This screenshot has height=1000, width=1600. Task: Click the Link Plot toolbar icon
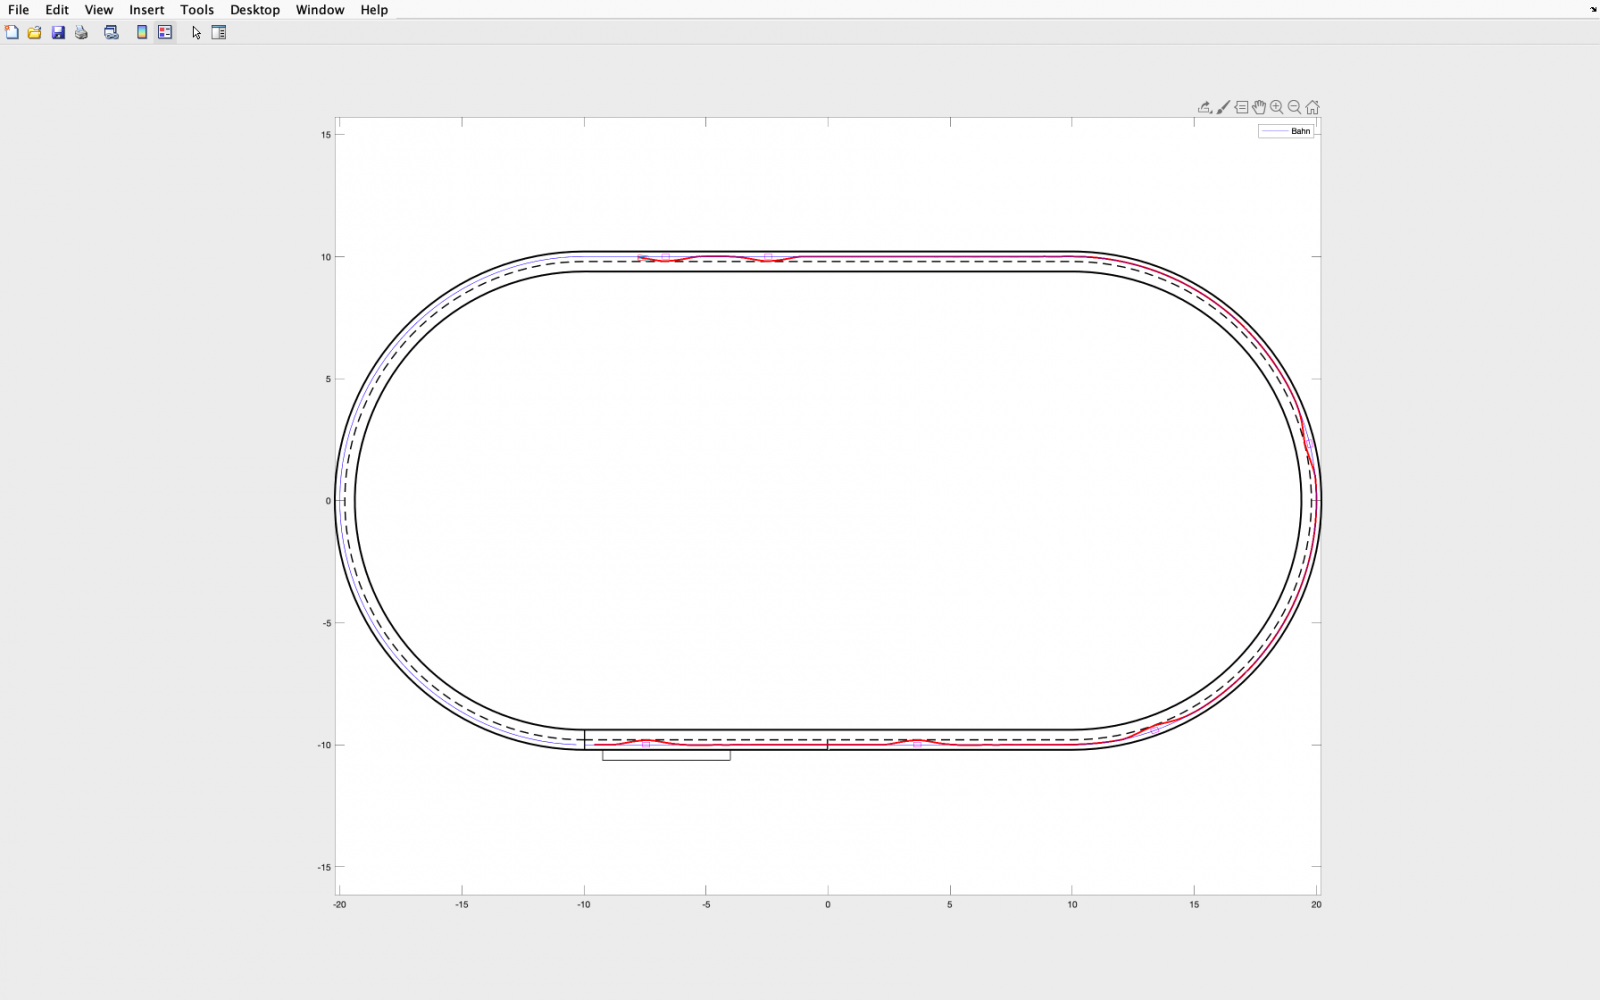112,33
